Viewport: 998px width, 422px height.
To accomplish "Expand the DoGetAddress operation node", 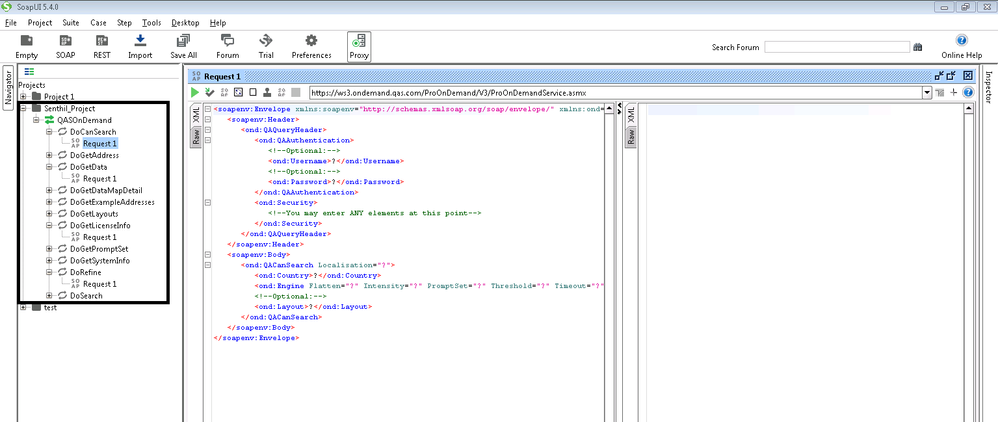I will [x=49, y=155].
